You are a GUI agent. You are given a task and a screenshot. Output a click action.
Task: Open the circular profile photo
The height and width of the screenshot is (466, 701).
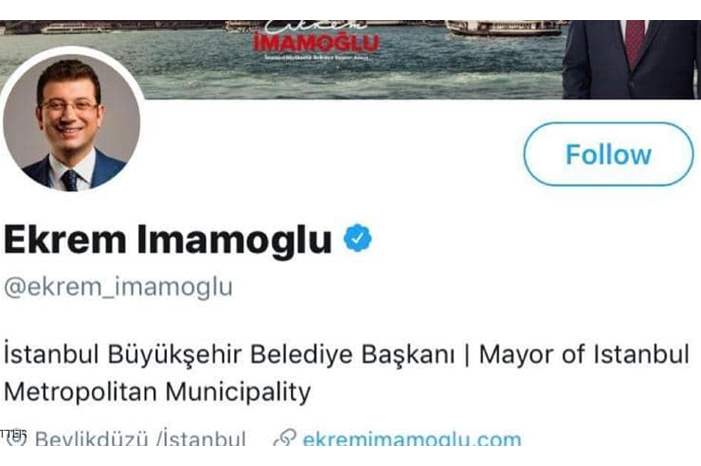click(x=72, y=123)
